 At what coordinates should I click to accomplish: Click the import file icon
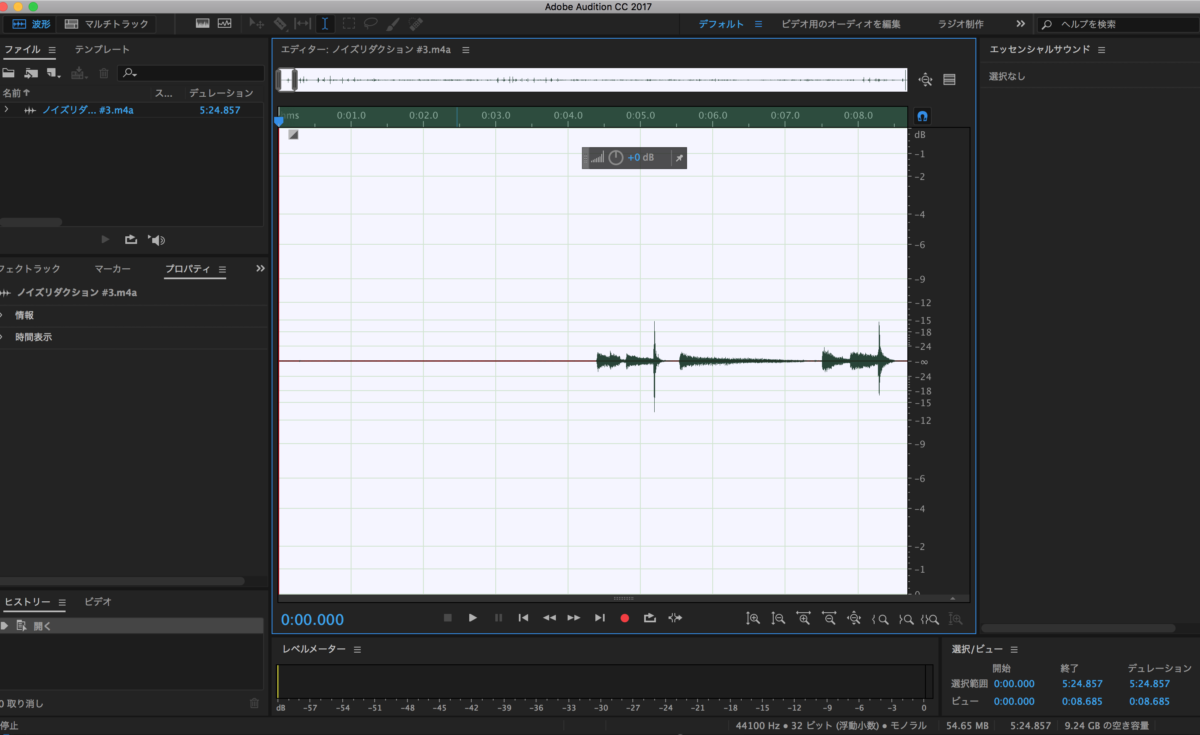tap(31, 73)
